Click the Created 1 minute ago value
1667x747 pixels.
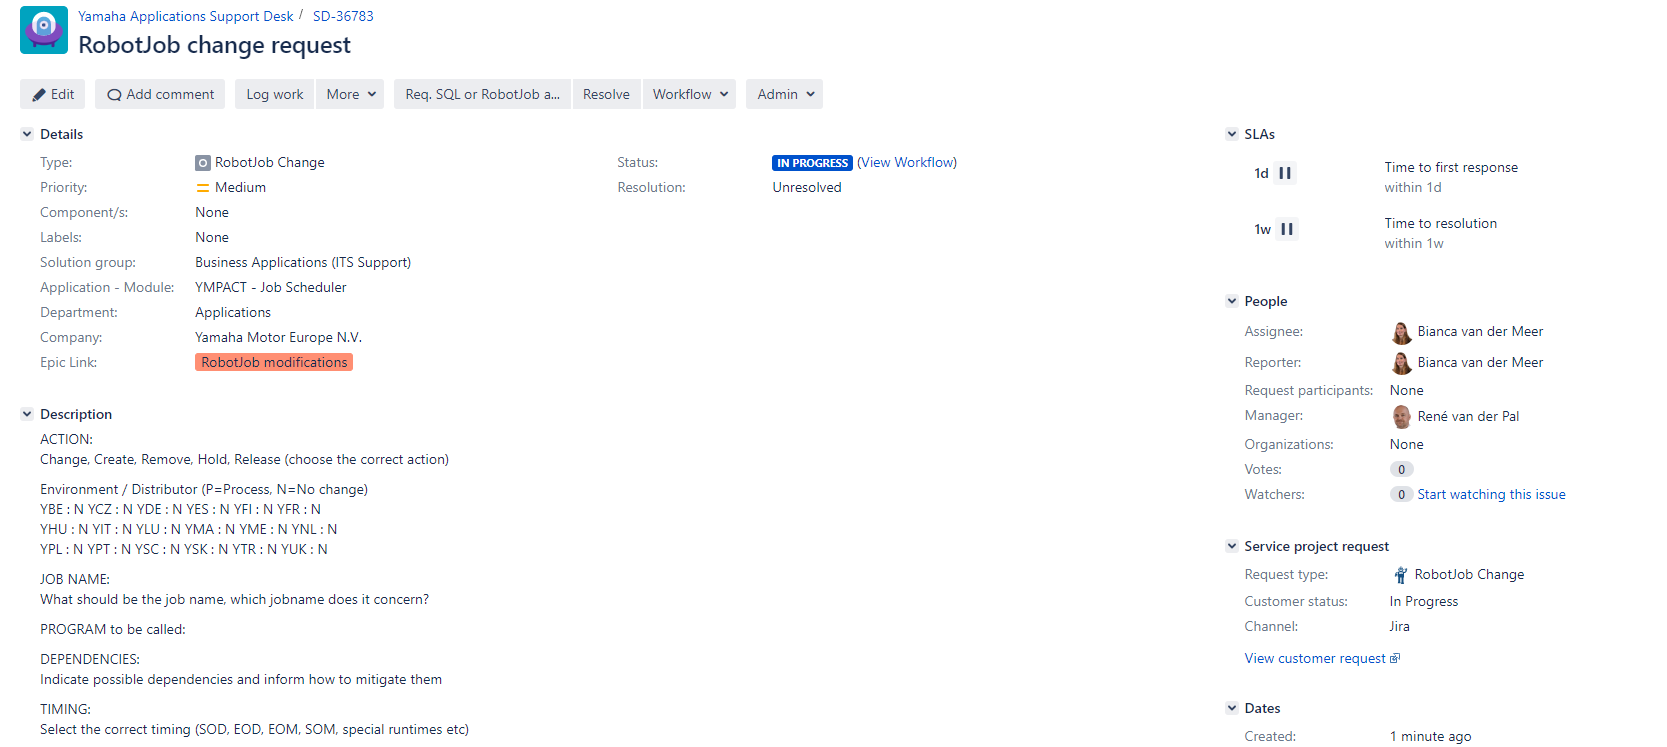click(1430, 736)
